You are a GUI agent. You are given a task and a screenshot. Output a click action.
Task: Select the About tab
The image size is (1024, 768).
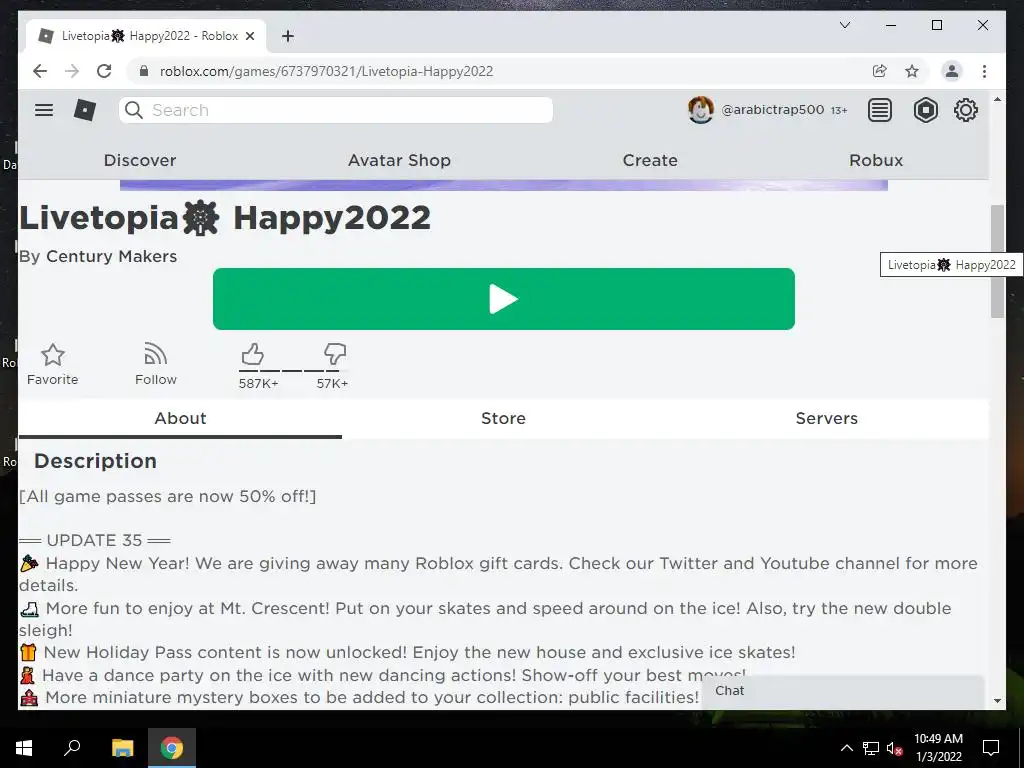(180, 418)
